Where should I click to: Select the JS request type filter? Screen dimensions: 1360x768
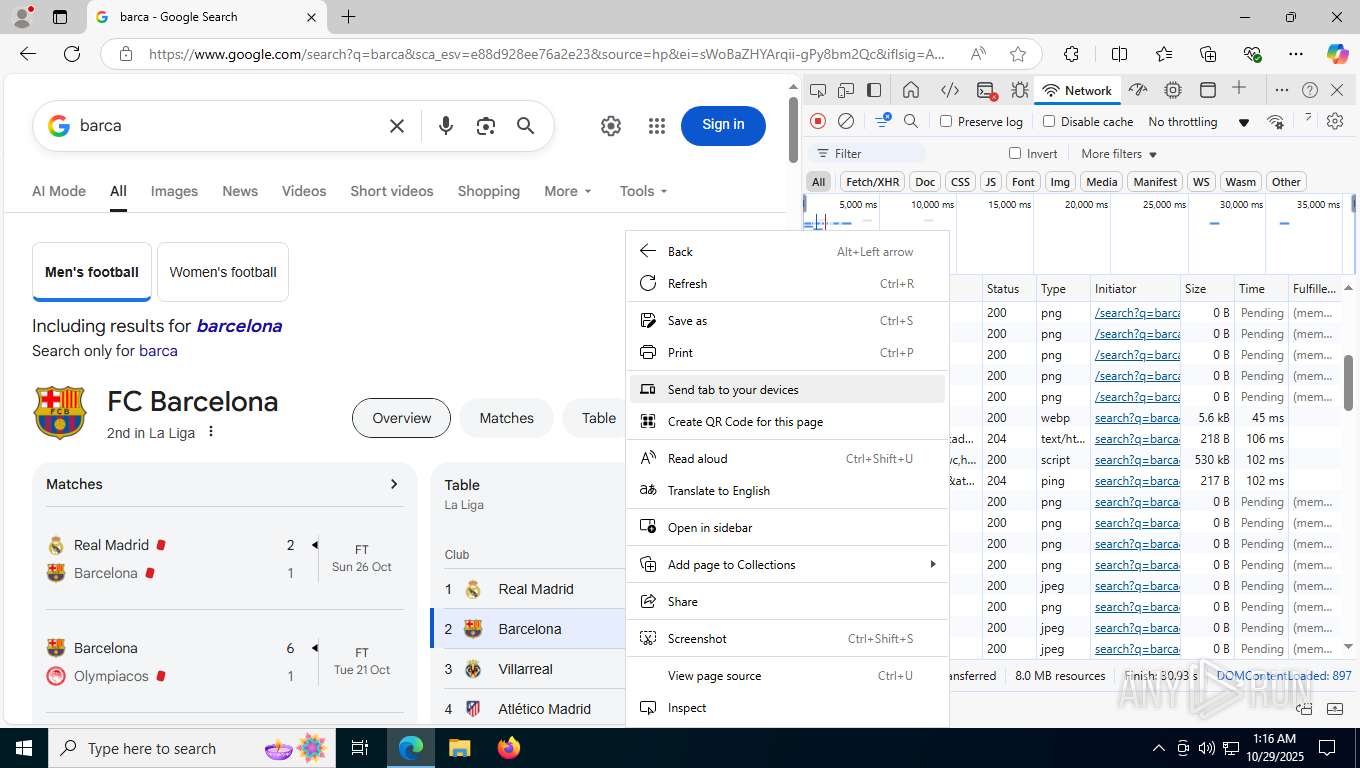coord(990,182)
